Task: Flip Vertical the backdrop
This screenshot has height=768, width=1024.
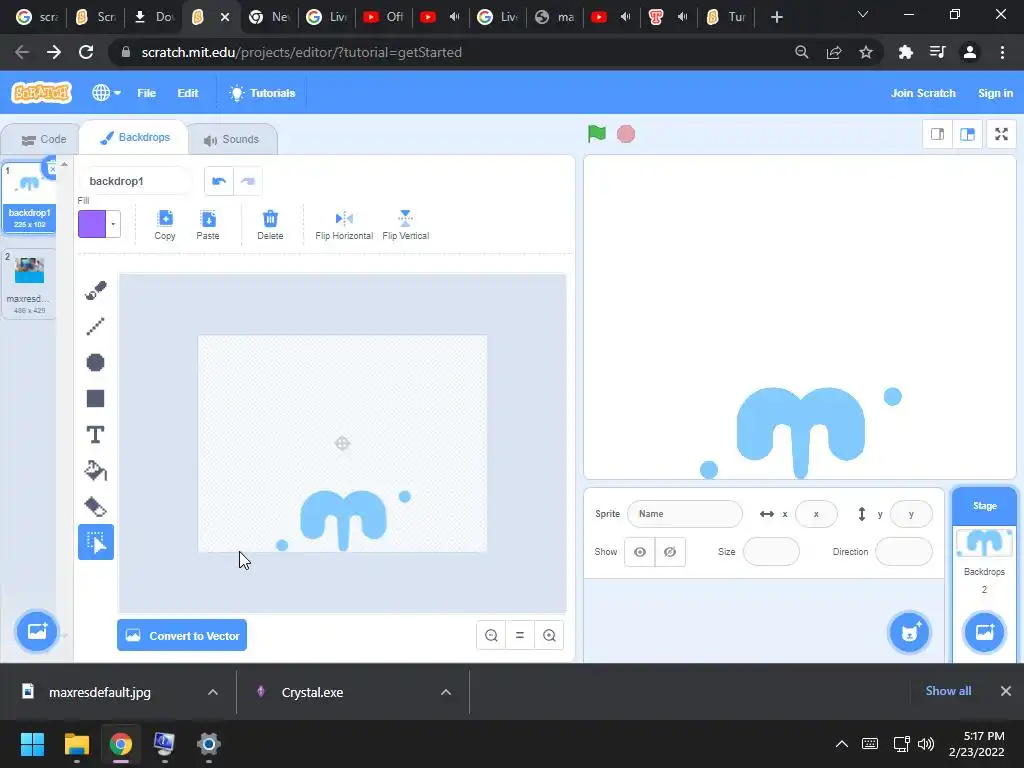Action: [406, 225]
